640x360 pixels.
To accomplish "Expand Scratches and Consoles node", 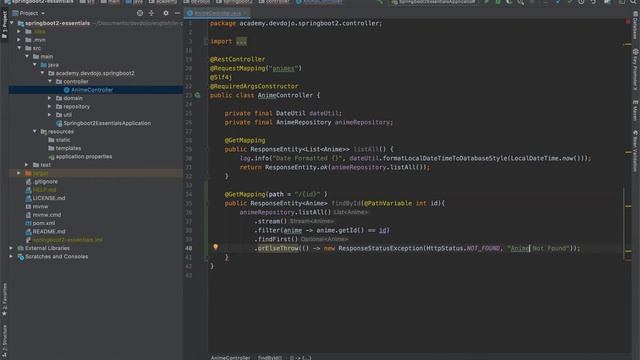I will [11, 257].
